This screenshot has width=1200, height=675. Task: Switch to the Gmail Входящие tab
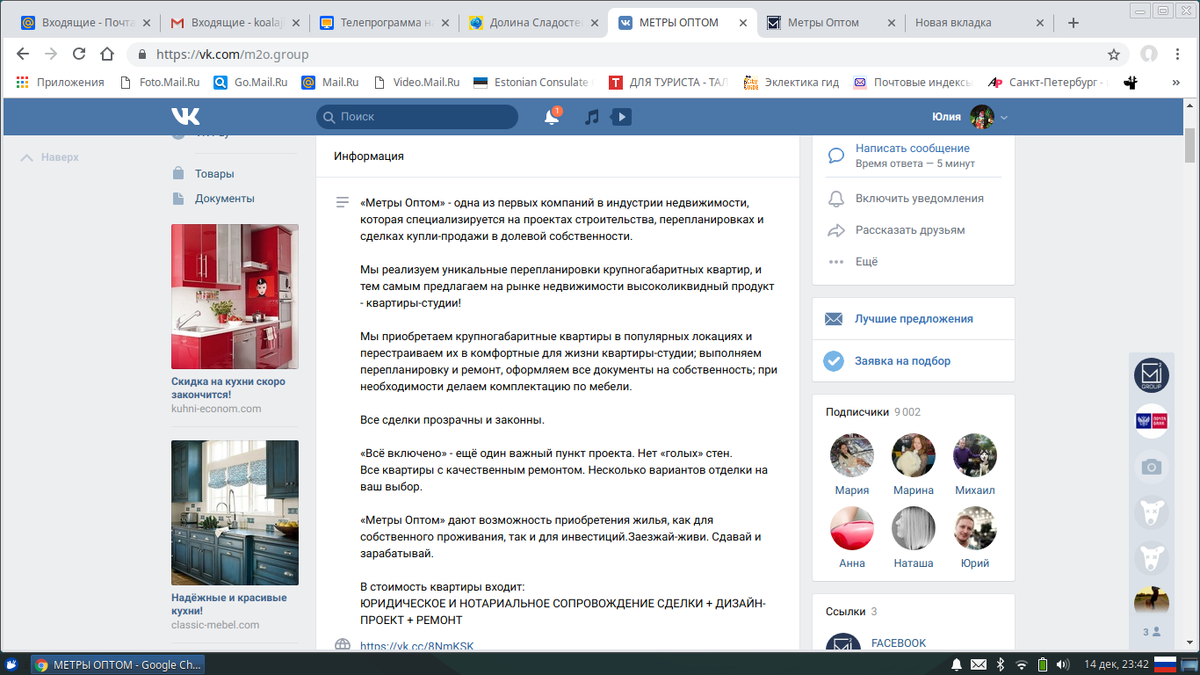click(236, 22)
